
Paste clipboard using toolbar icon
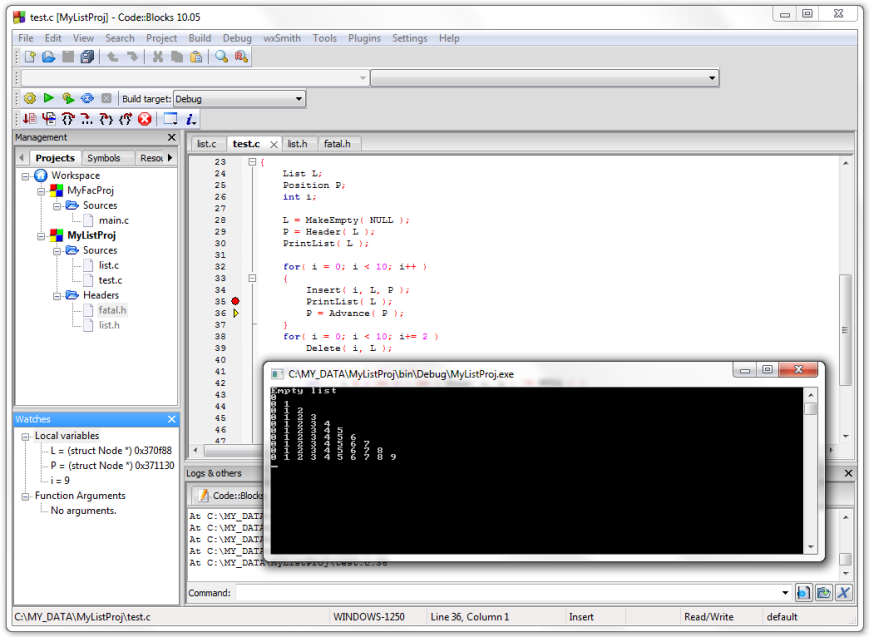tap(196, 57)
